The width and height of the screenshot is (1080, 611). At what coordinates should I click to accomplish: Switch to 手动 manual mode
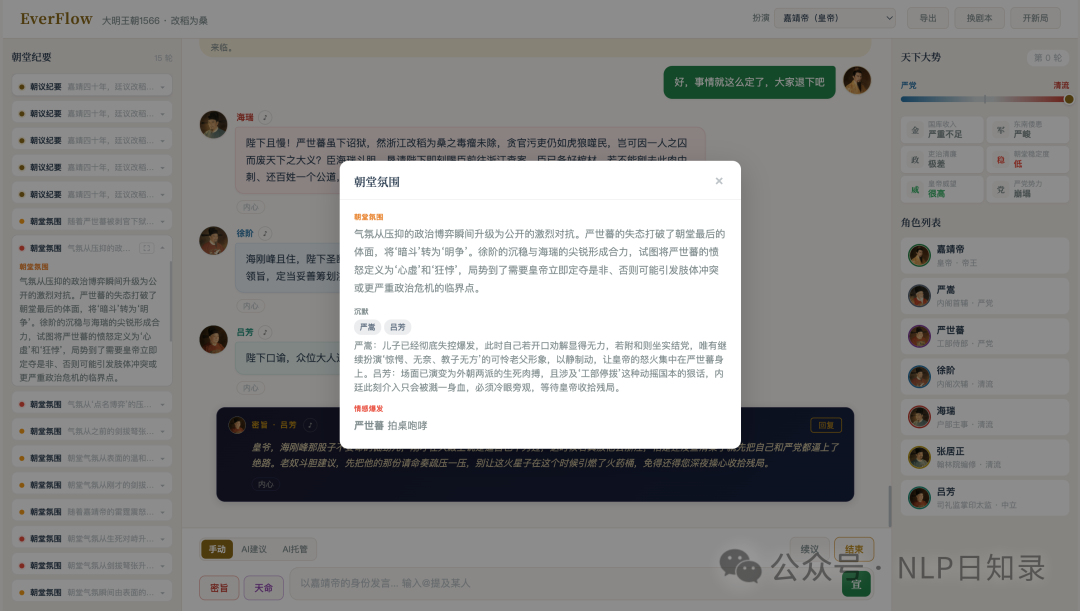tap(217, 549)
